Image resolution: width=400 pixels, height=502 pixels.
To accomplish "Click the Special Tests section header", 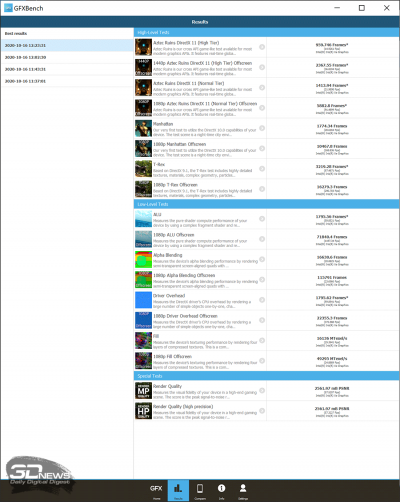I will point(266,376).
